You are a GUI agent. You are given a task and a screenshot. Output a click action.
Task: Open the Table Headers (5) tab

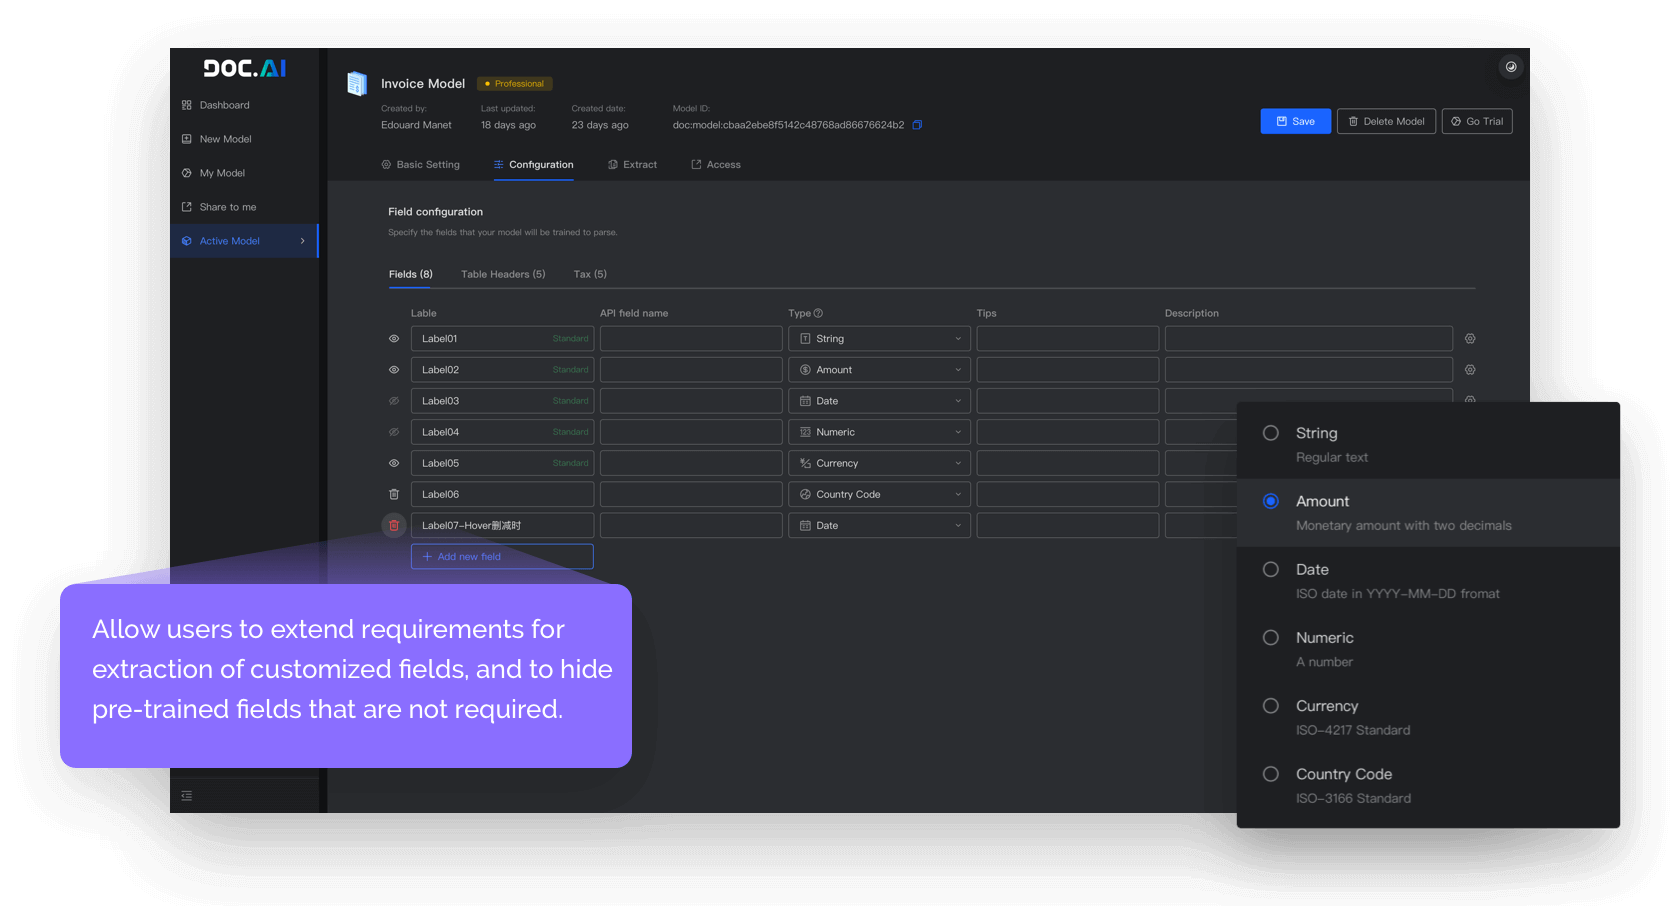click(503, 274)
